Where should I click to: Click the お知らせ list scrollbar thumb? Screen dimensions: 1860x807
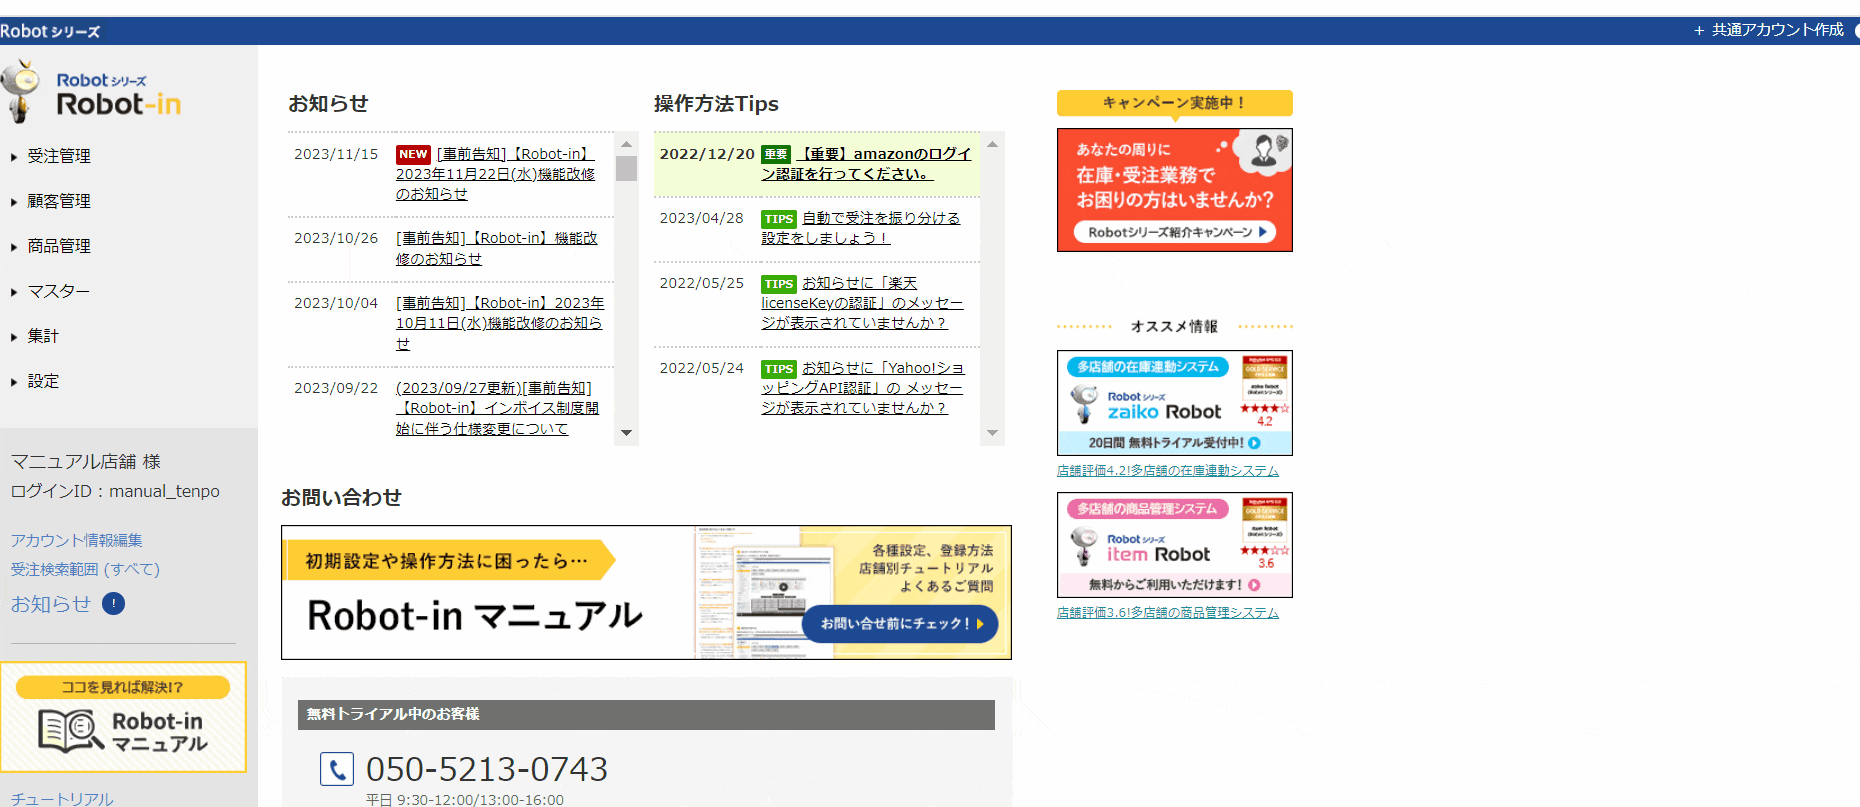point(627,168)
